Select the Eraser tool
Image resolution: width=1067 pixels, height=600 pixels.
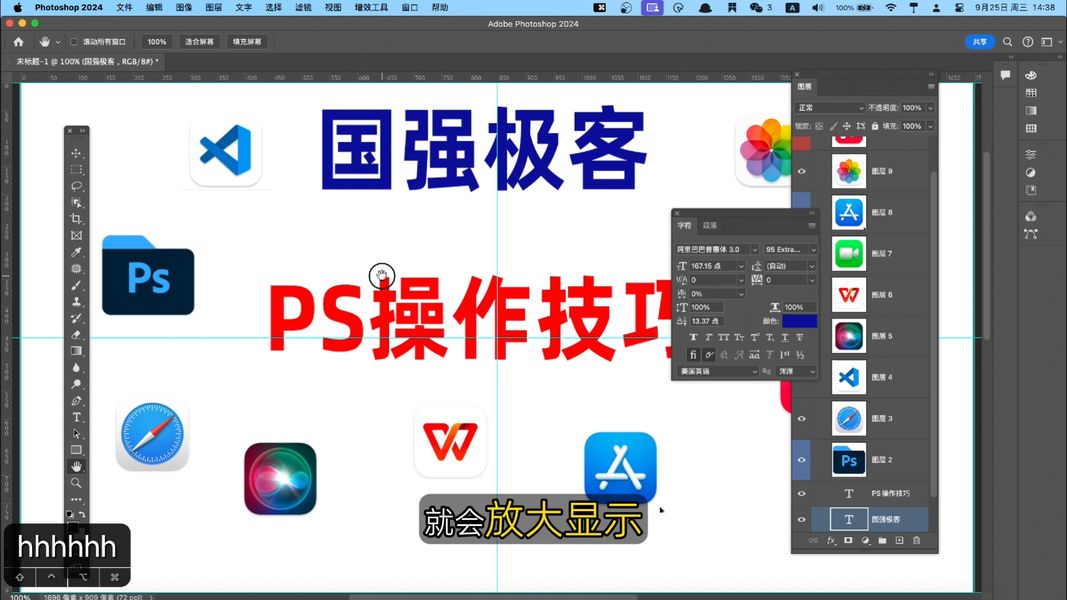pos(76,335)
